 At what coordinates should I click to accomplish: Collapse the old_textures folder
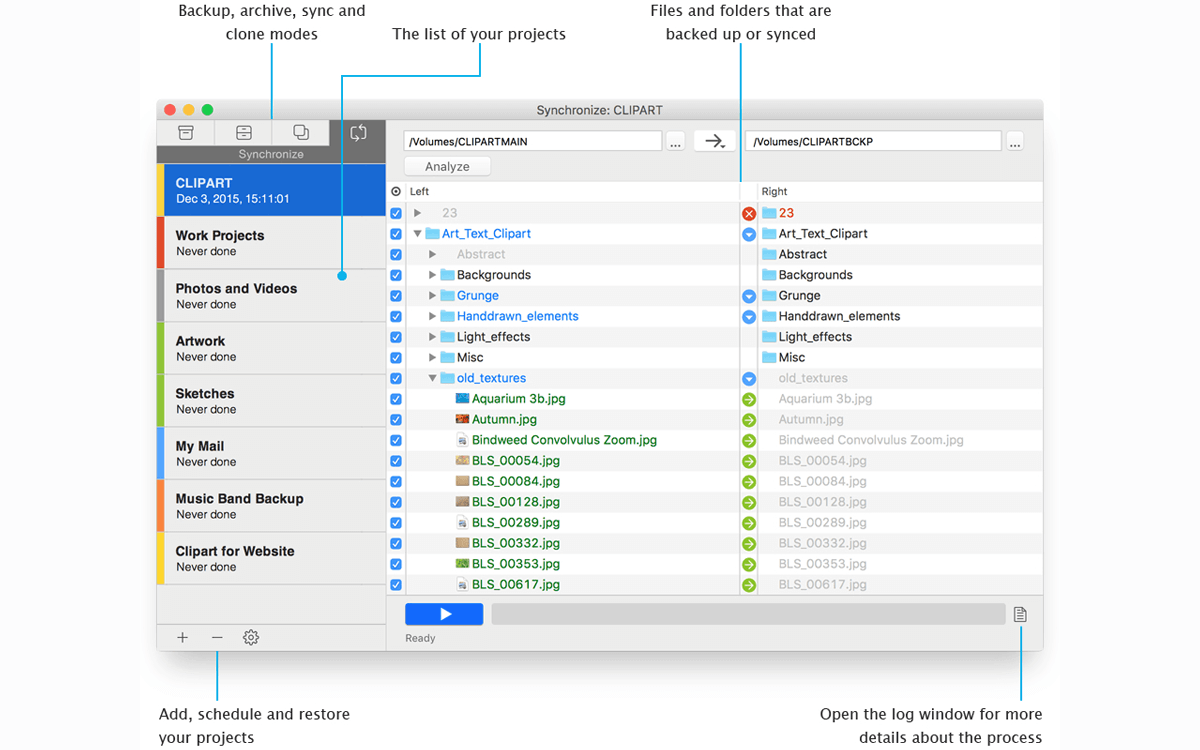433,378
